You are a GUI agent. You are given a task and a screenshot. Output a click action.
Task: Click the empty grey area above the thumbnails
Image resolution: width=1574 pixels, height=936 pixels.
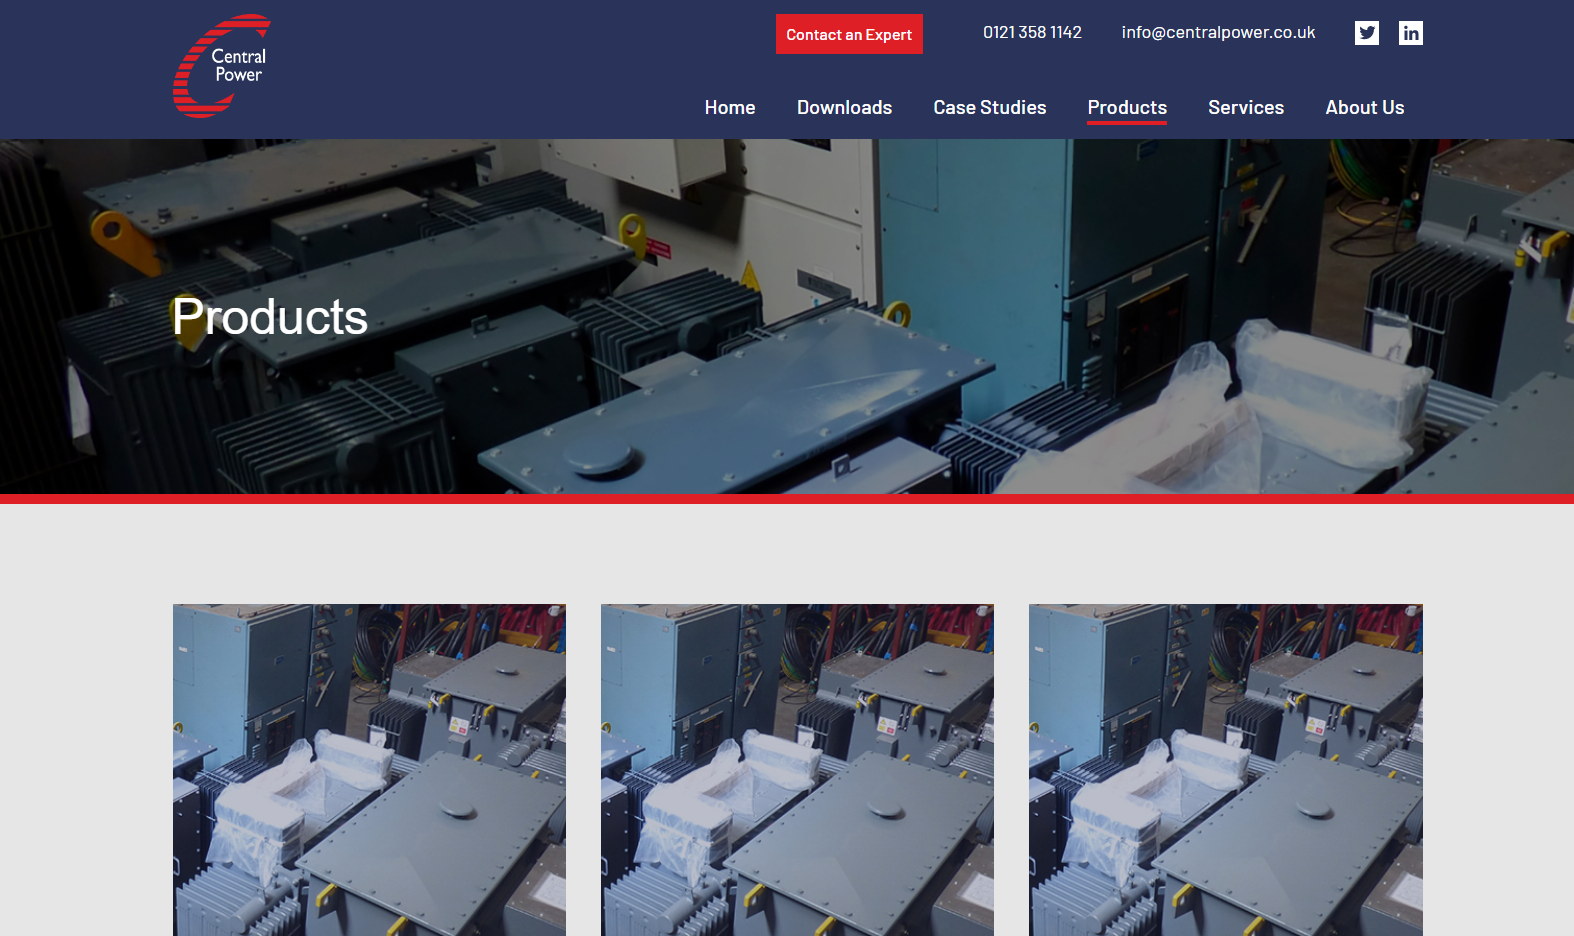click(x=787, y=553)
